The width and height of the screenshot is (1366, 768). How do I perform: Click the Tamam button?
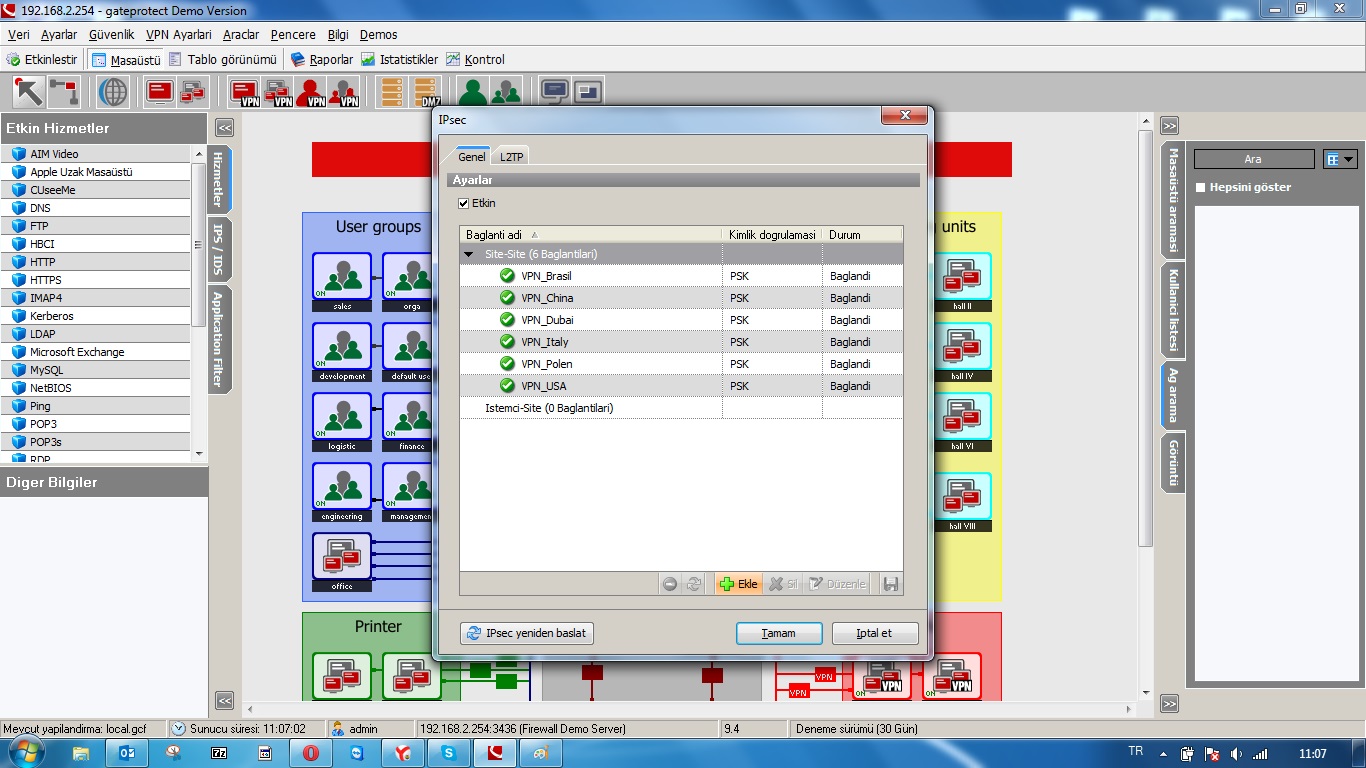point(779,633)
